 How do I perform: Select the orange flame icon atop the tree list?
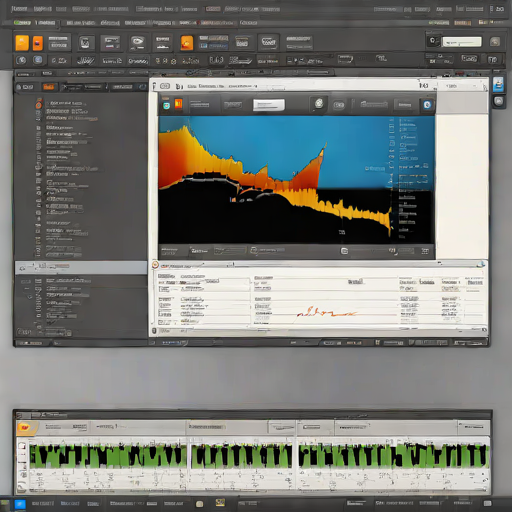tap(39, 103)
